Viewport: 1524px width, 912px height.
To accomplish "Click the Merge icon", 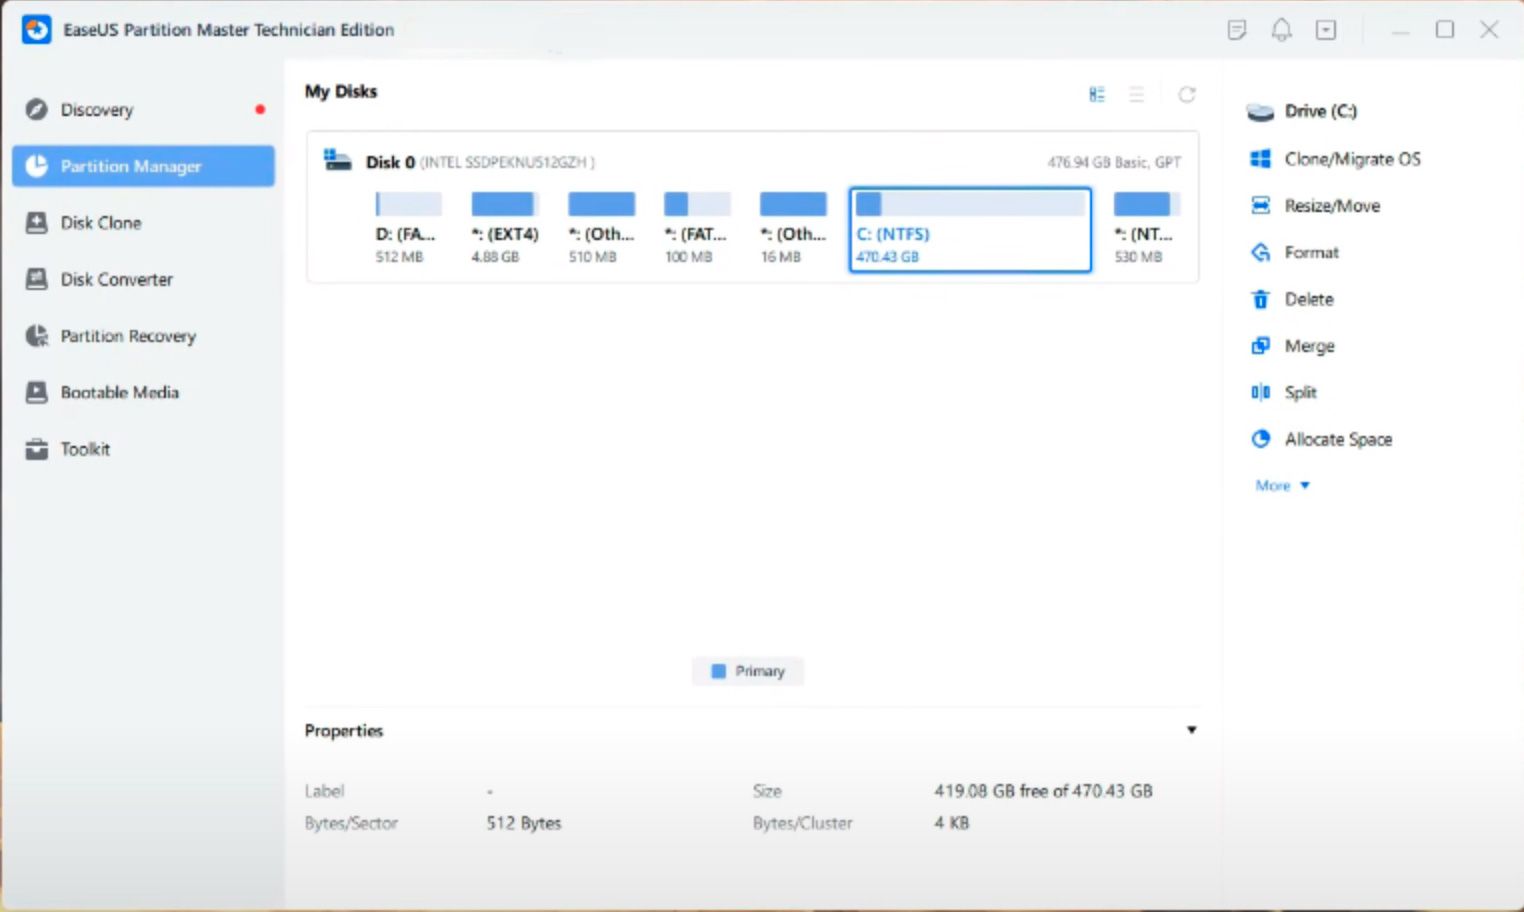I will 1261,346.
